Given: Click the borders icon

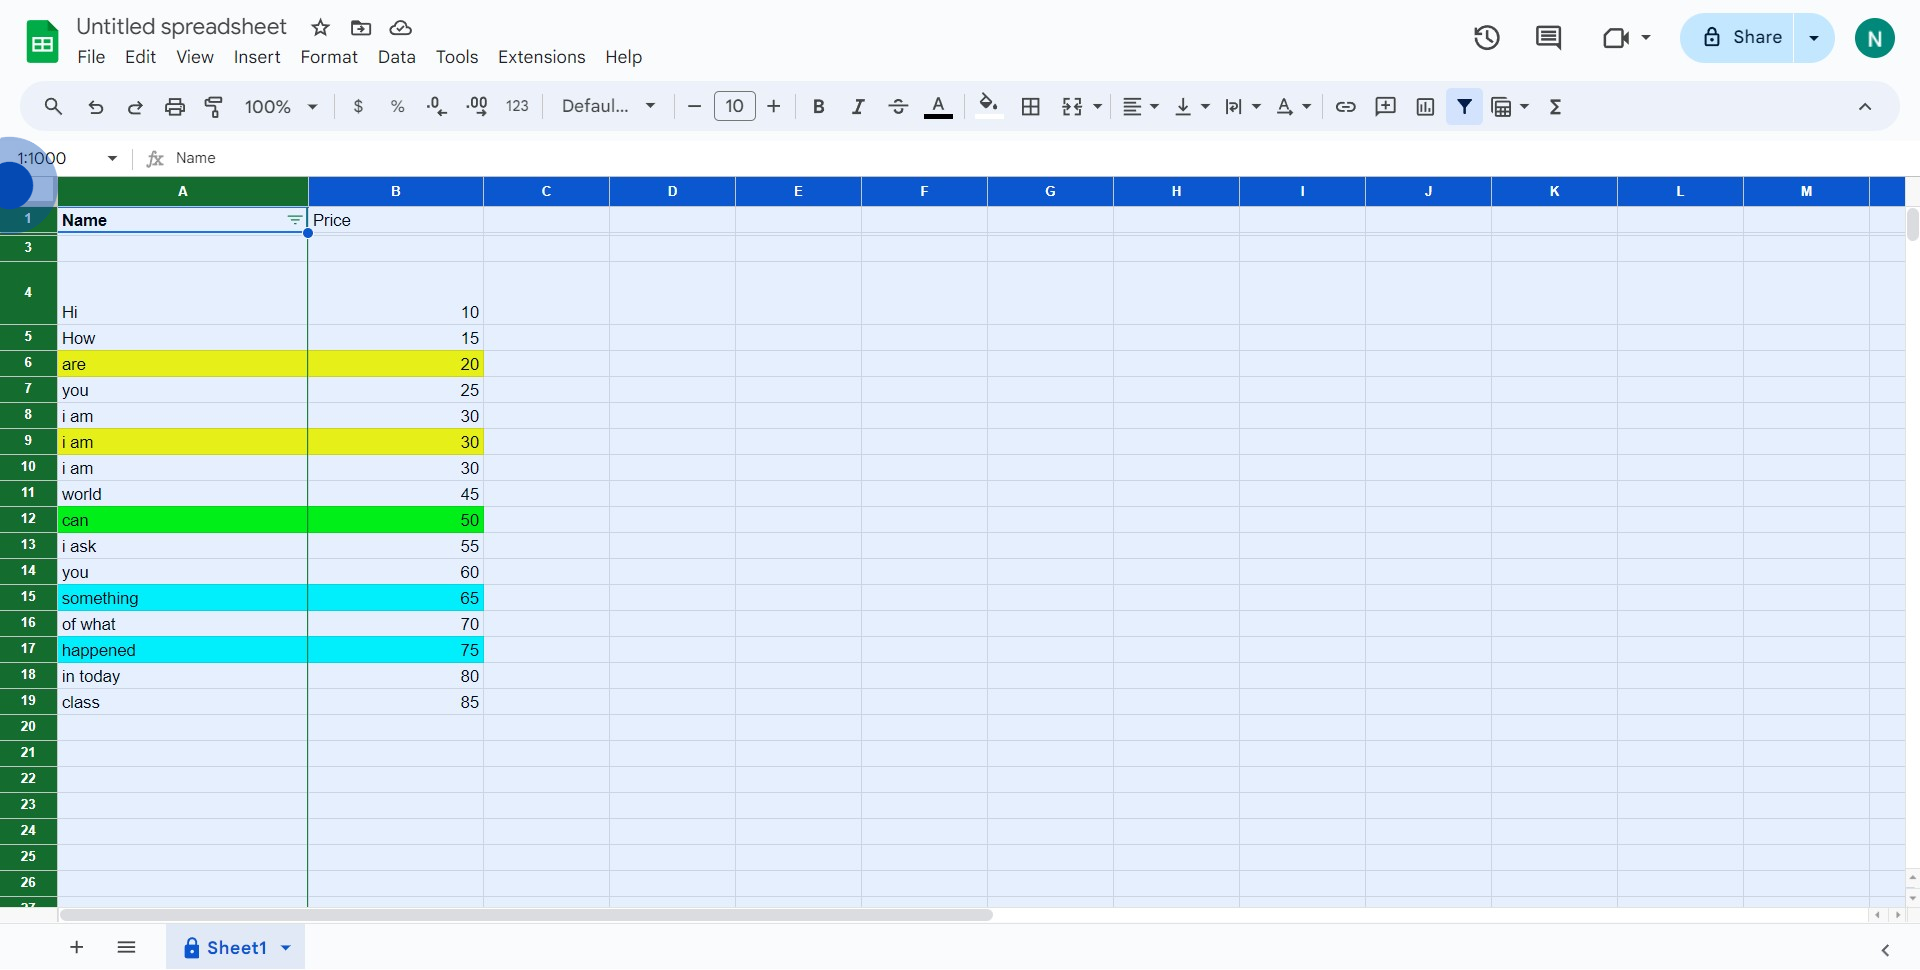Looking at the screenshot, I should 1031,107.
